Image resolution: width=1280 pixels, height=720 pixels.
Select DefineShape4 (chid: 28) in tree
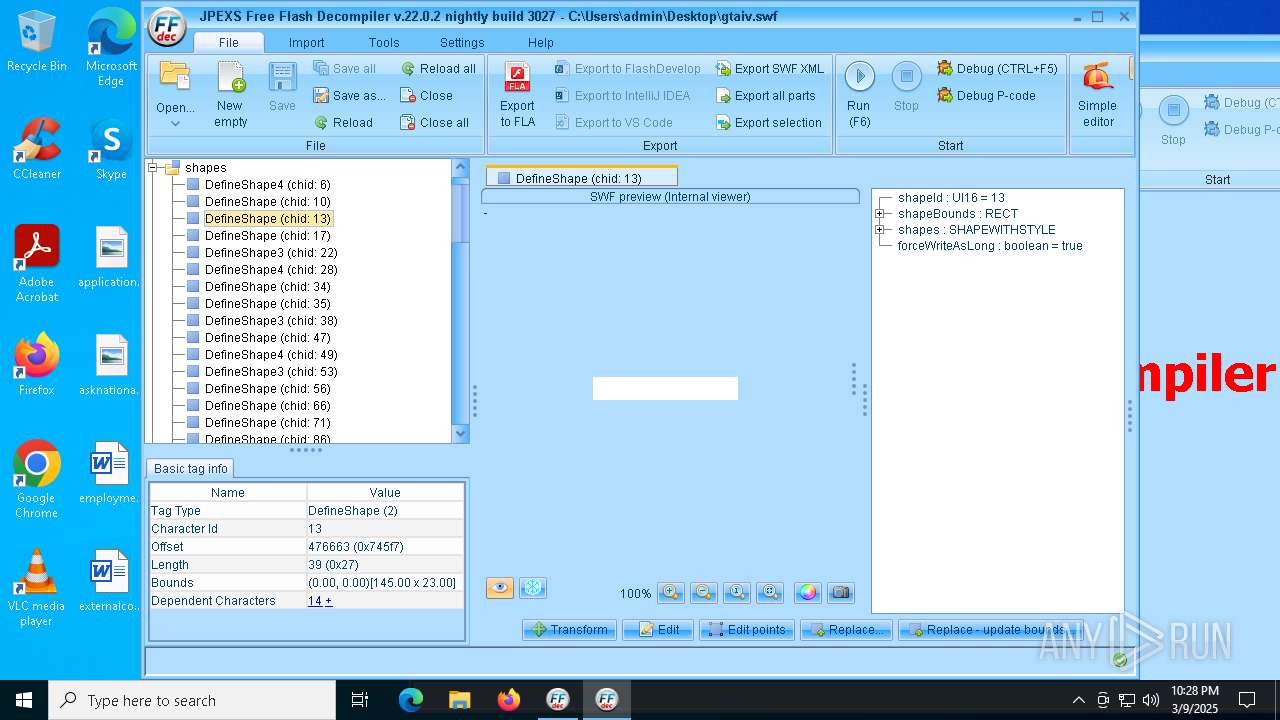pos(271,269)
